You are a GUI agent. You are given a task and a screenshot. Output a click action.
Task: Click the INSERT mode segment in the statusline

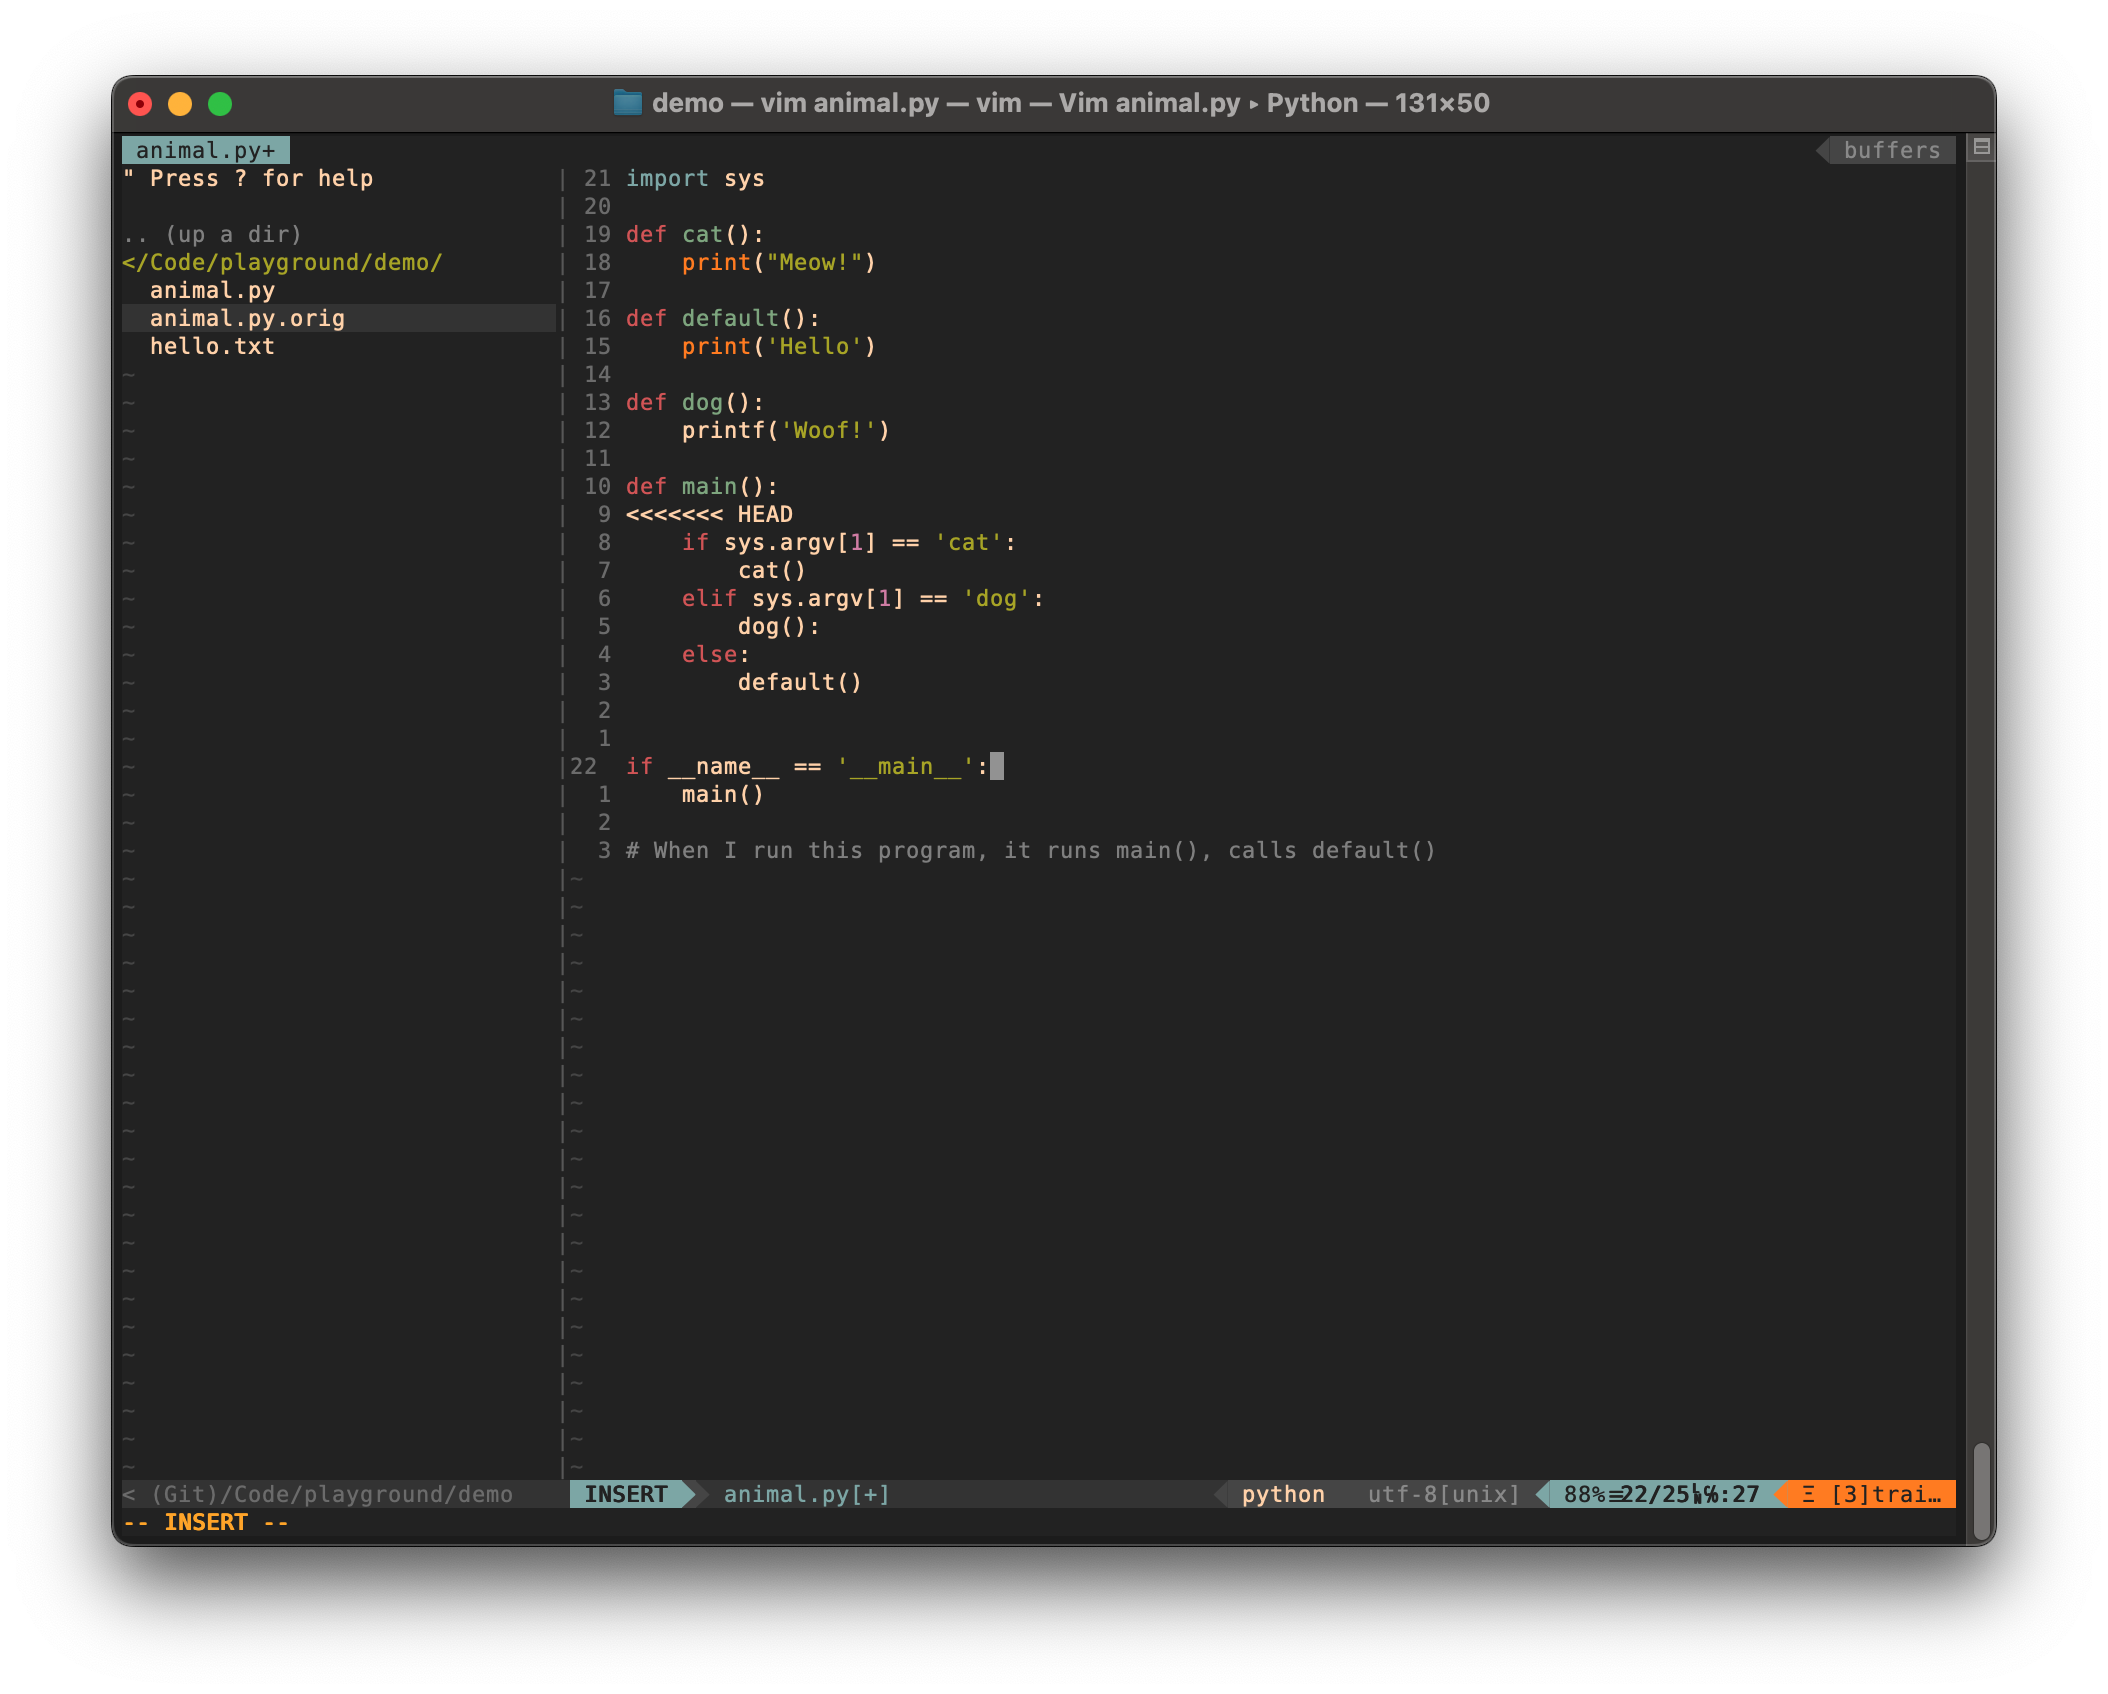pos(627,1494)
